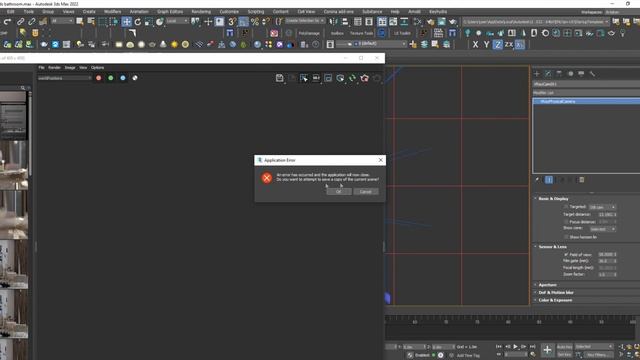This screenshot has height=360, width=640.
Task: Toggle the green channel in render window
Action: pyautogui.click(x=111, y=78)
